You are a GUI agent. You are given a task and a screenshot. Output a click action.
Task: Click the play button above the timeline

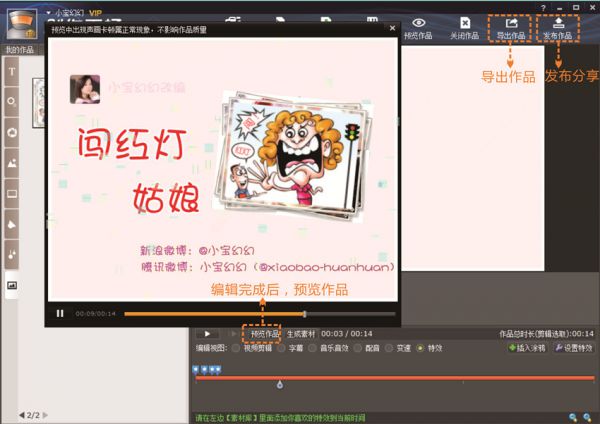point(207,334)
